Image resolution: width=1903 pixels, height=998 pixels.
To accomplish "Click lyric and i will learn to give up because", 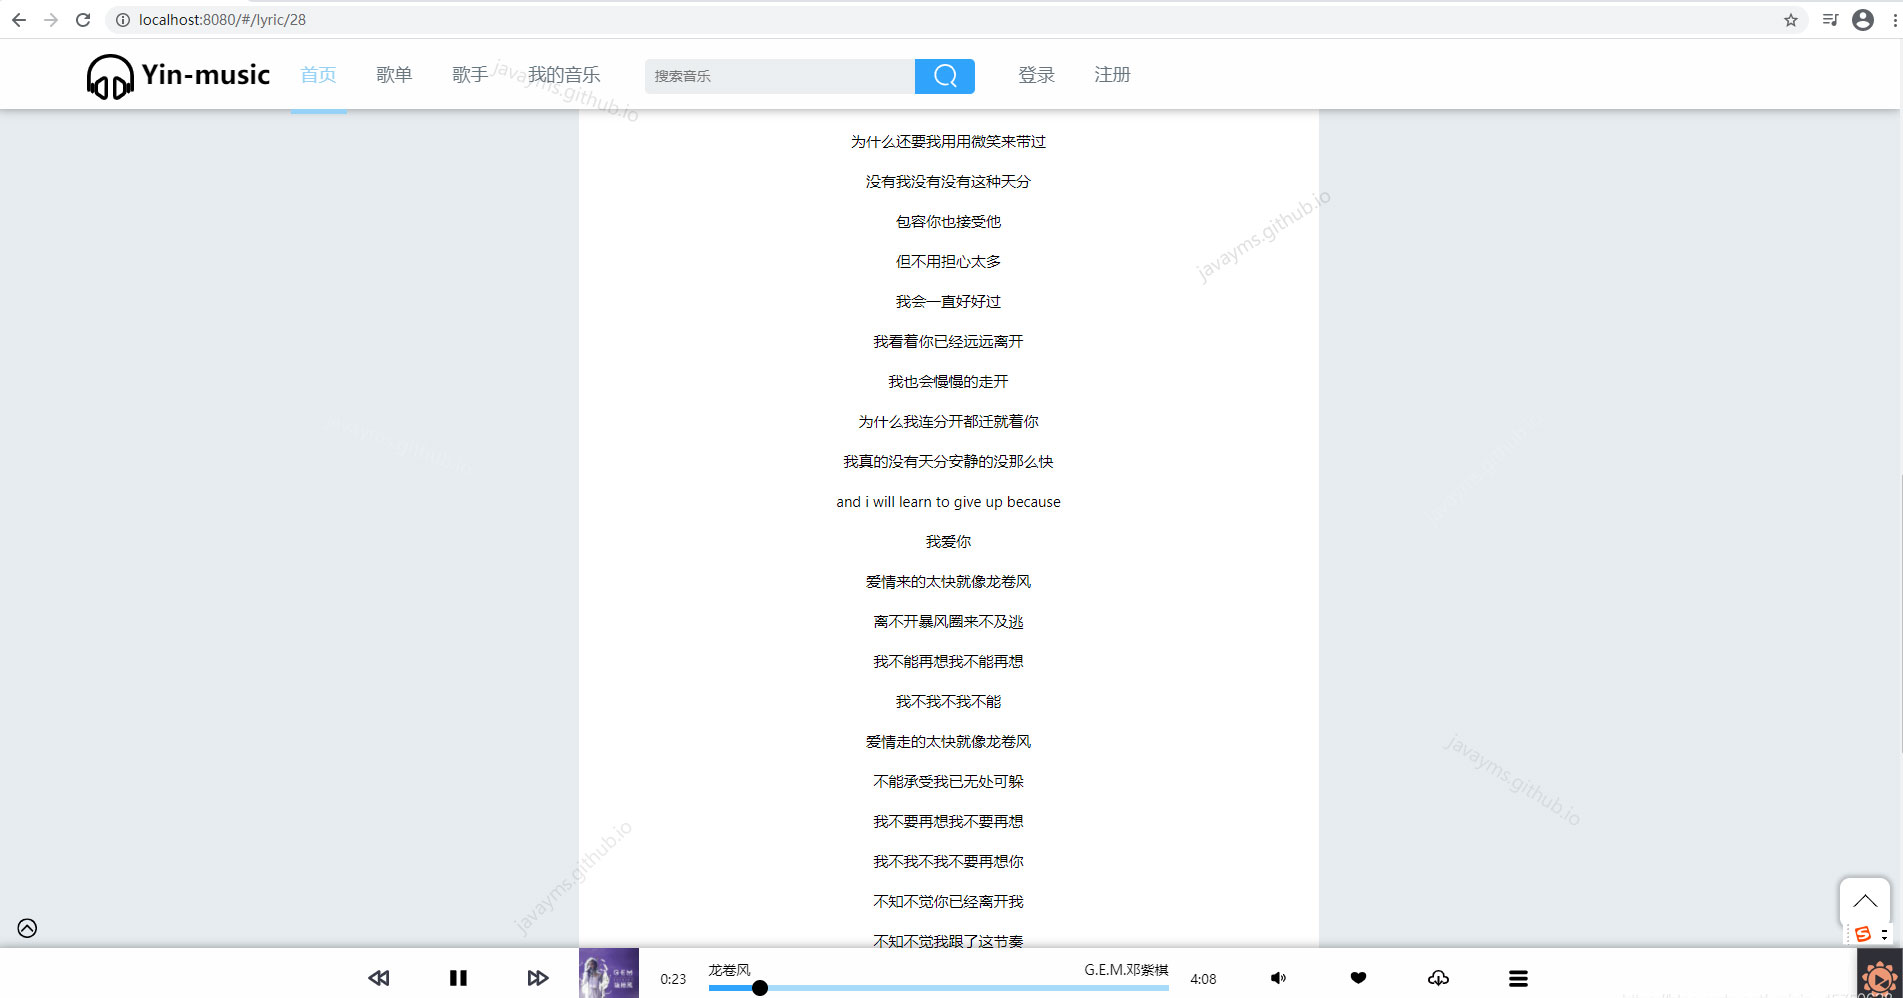I will click(948, 502).
